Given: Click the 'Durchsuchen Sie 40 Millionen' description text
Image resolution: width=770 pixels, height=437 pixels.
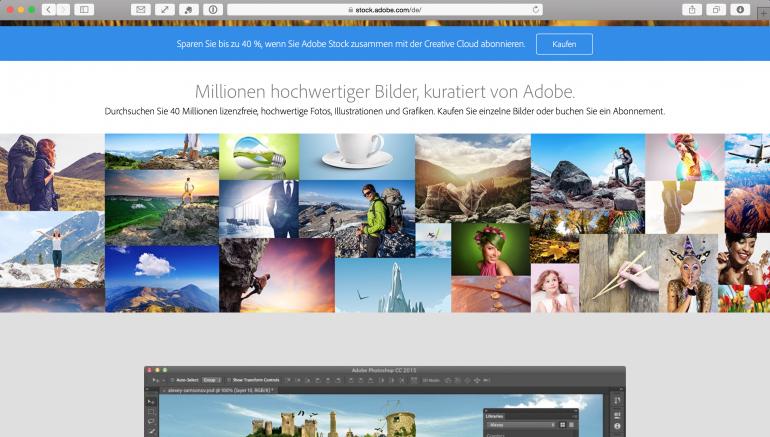Looking at the screenshot, I should coord(385,111).
